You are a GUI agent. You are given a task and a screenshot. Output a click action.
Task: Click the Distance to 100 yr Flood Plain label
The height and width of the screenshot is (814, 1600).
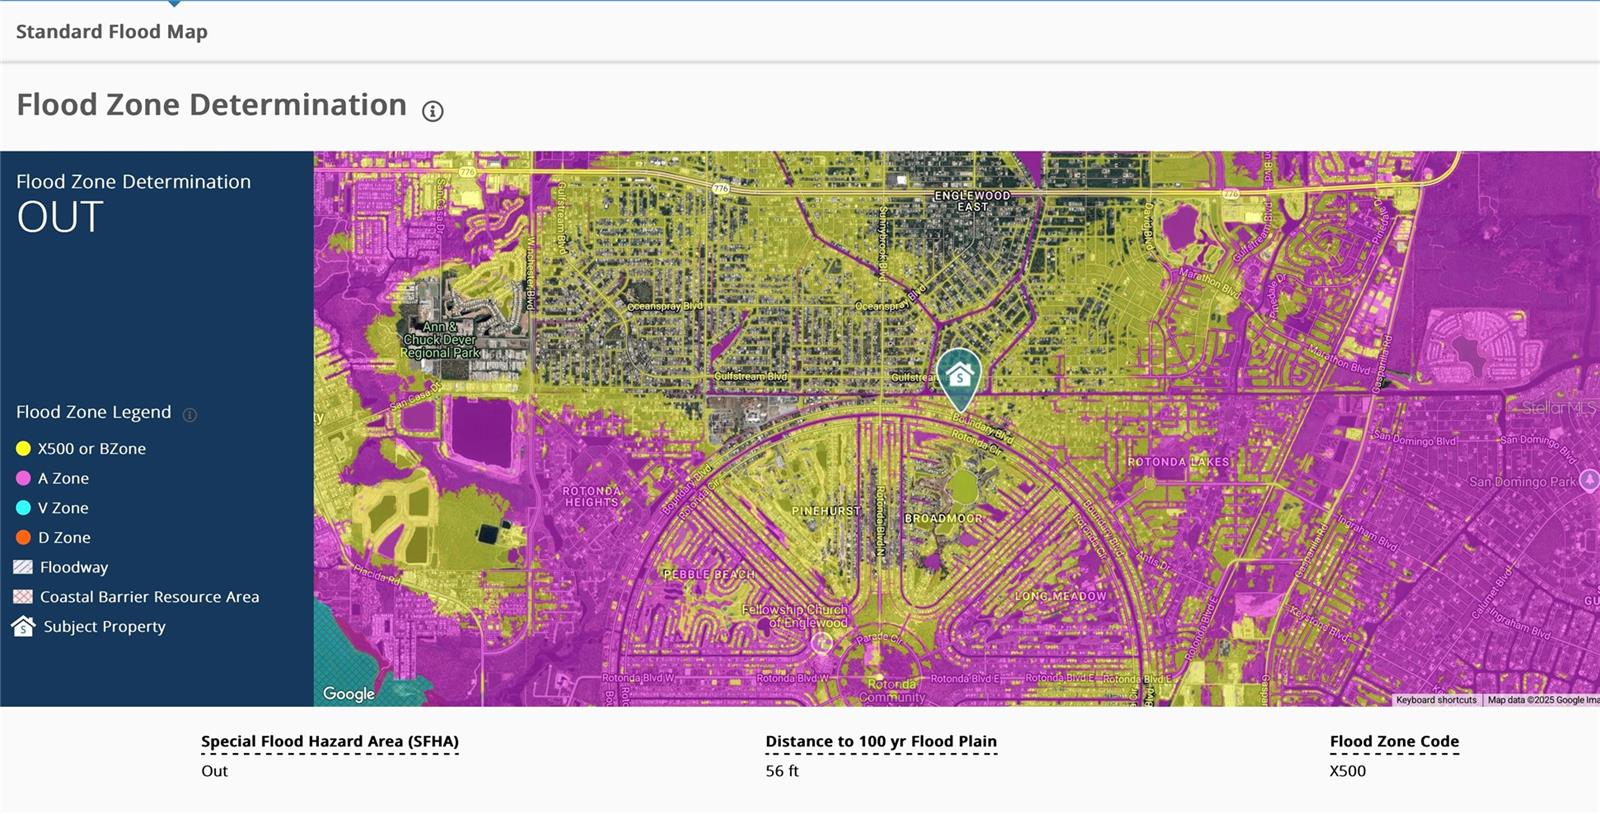[x=881, y=742]
